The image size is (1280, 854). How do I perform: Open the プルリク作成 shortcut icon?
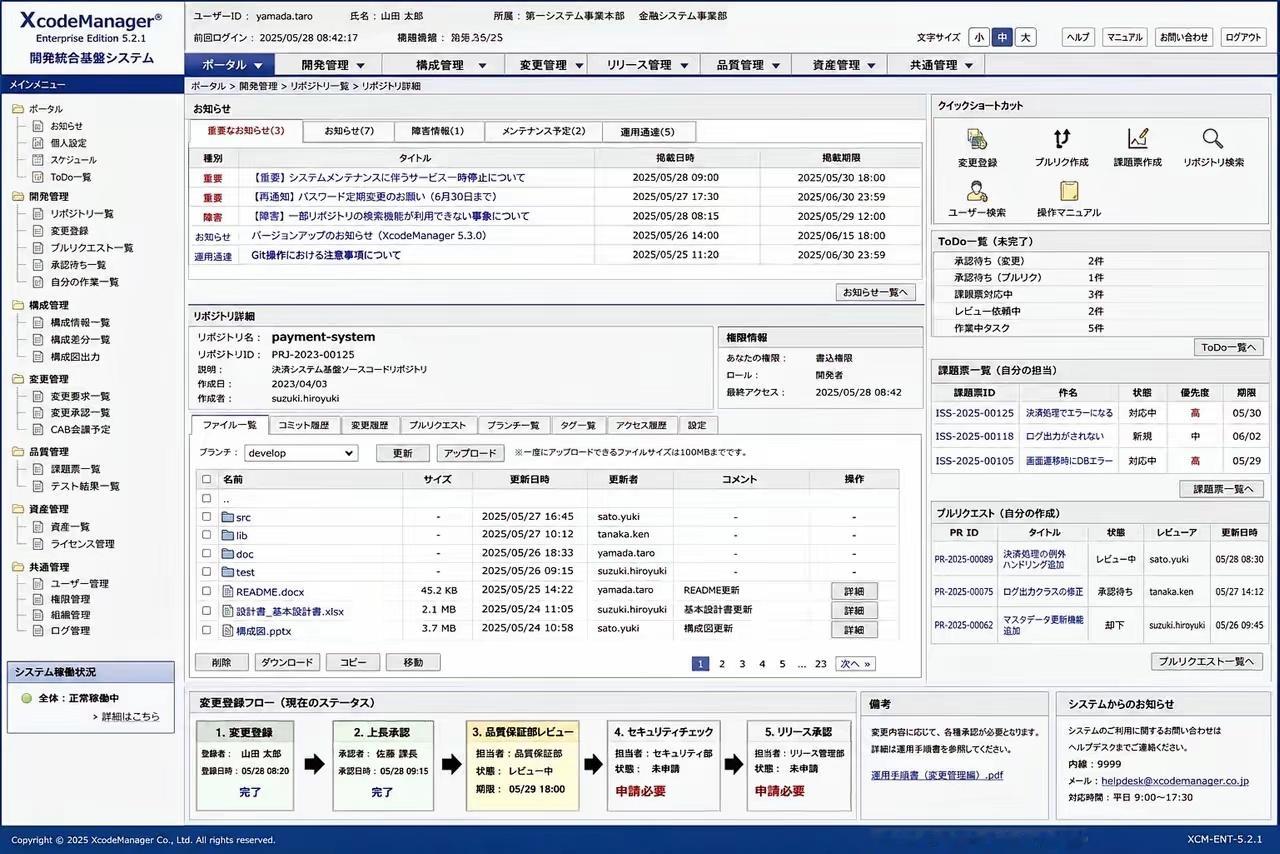coord(1061,139)
